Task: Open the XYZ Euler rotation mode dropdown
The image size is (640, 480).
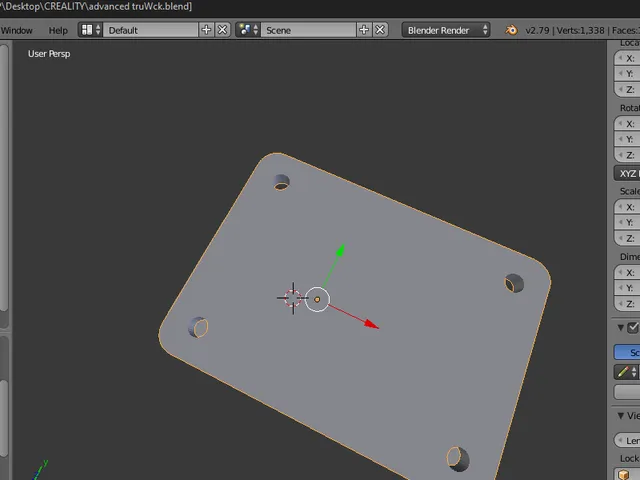Action: 627,173
